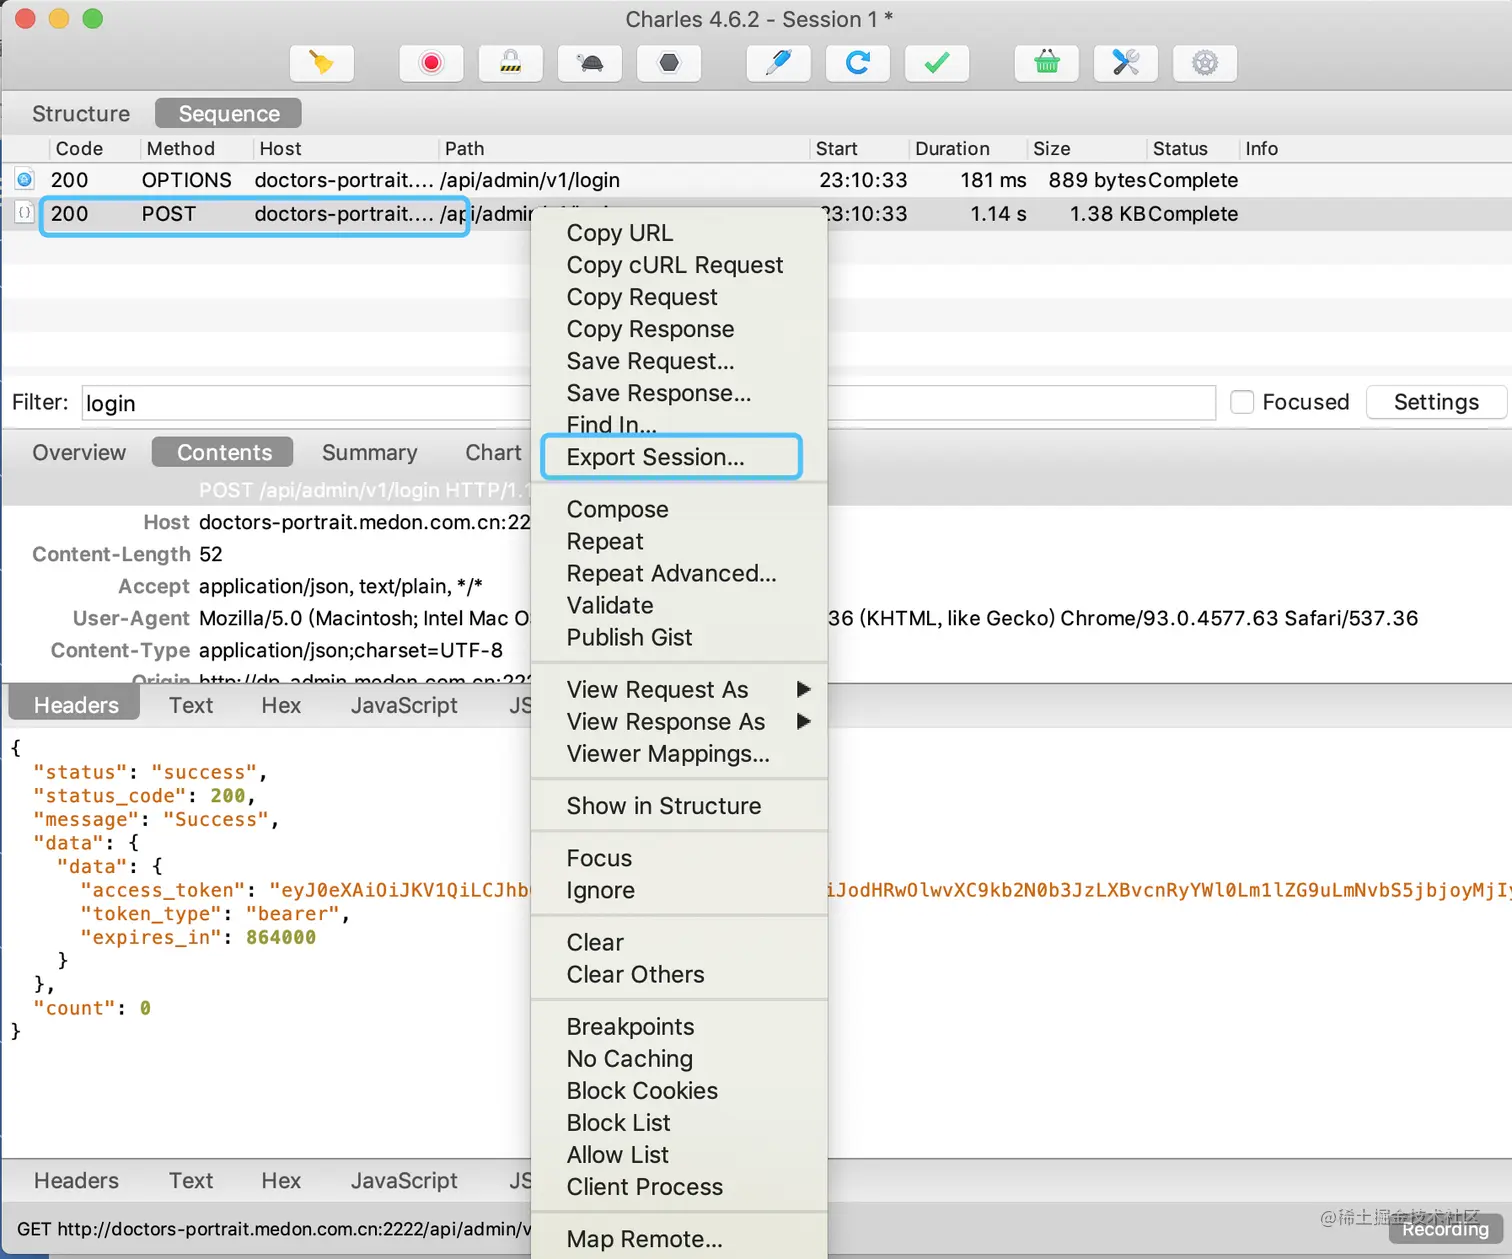Clear the session with the broom icon

tap(321, 64)
